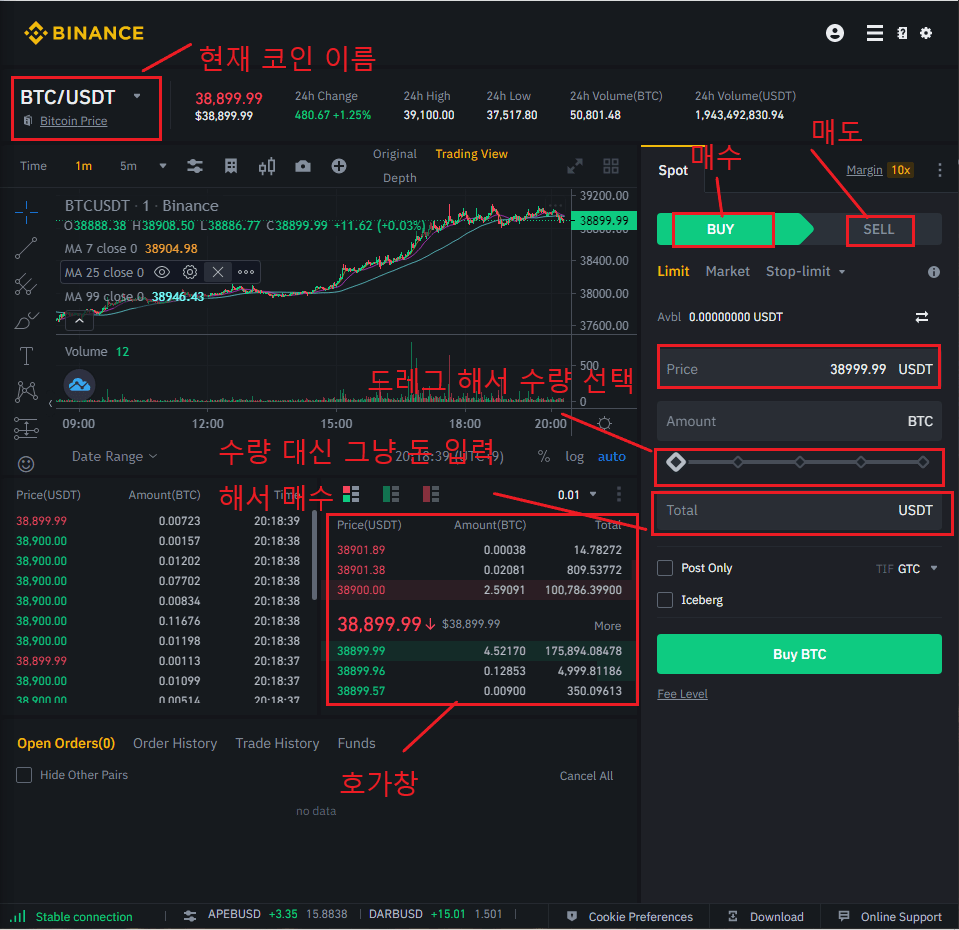The width and height of the screenshot is (959, 930).
Task: Open the TIF GTC dropdown
Action: coord(907,569)
